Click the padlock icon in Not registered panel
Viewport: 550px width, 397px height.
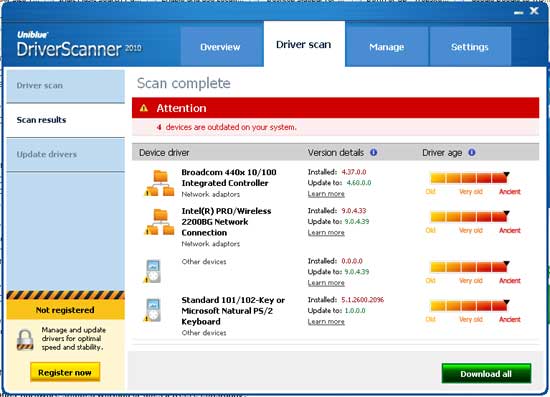pos(25,339)
